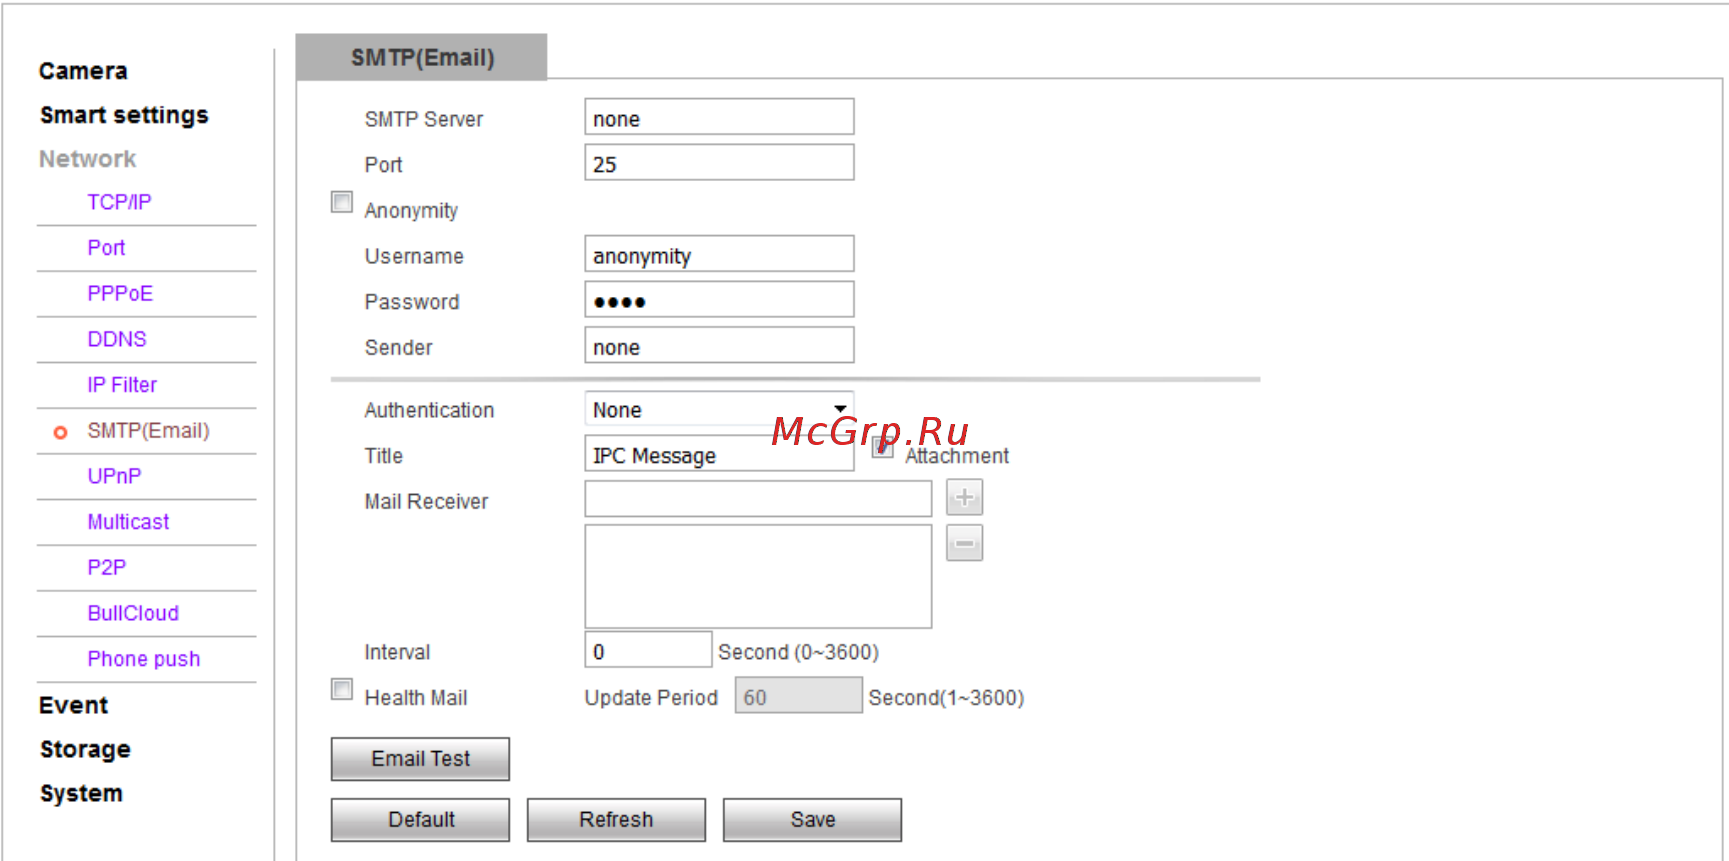Expand the Smart settings section
Image resolution: width=1729 pixels, height=861 pixels.
(124, 115)
